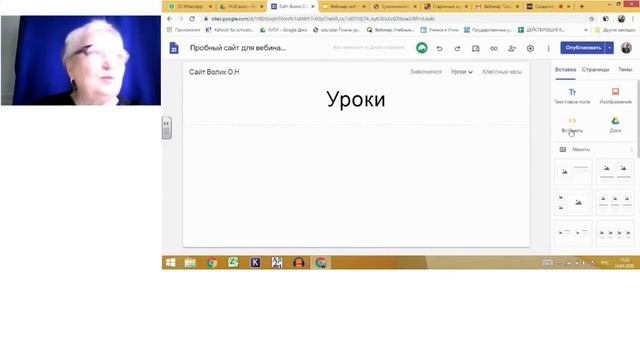Click the Google Sites logo icon

point(174,48)
